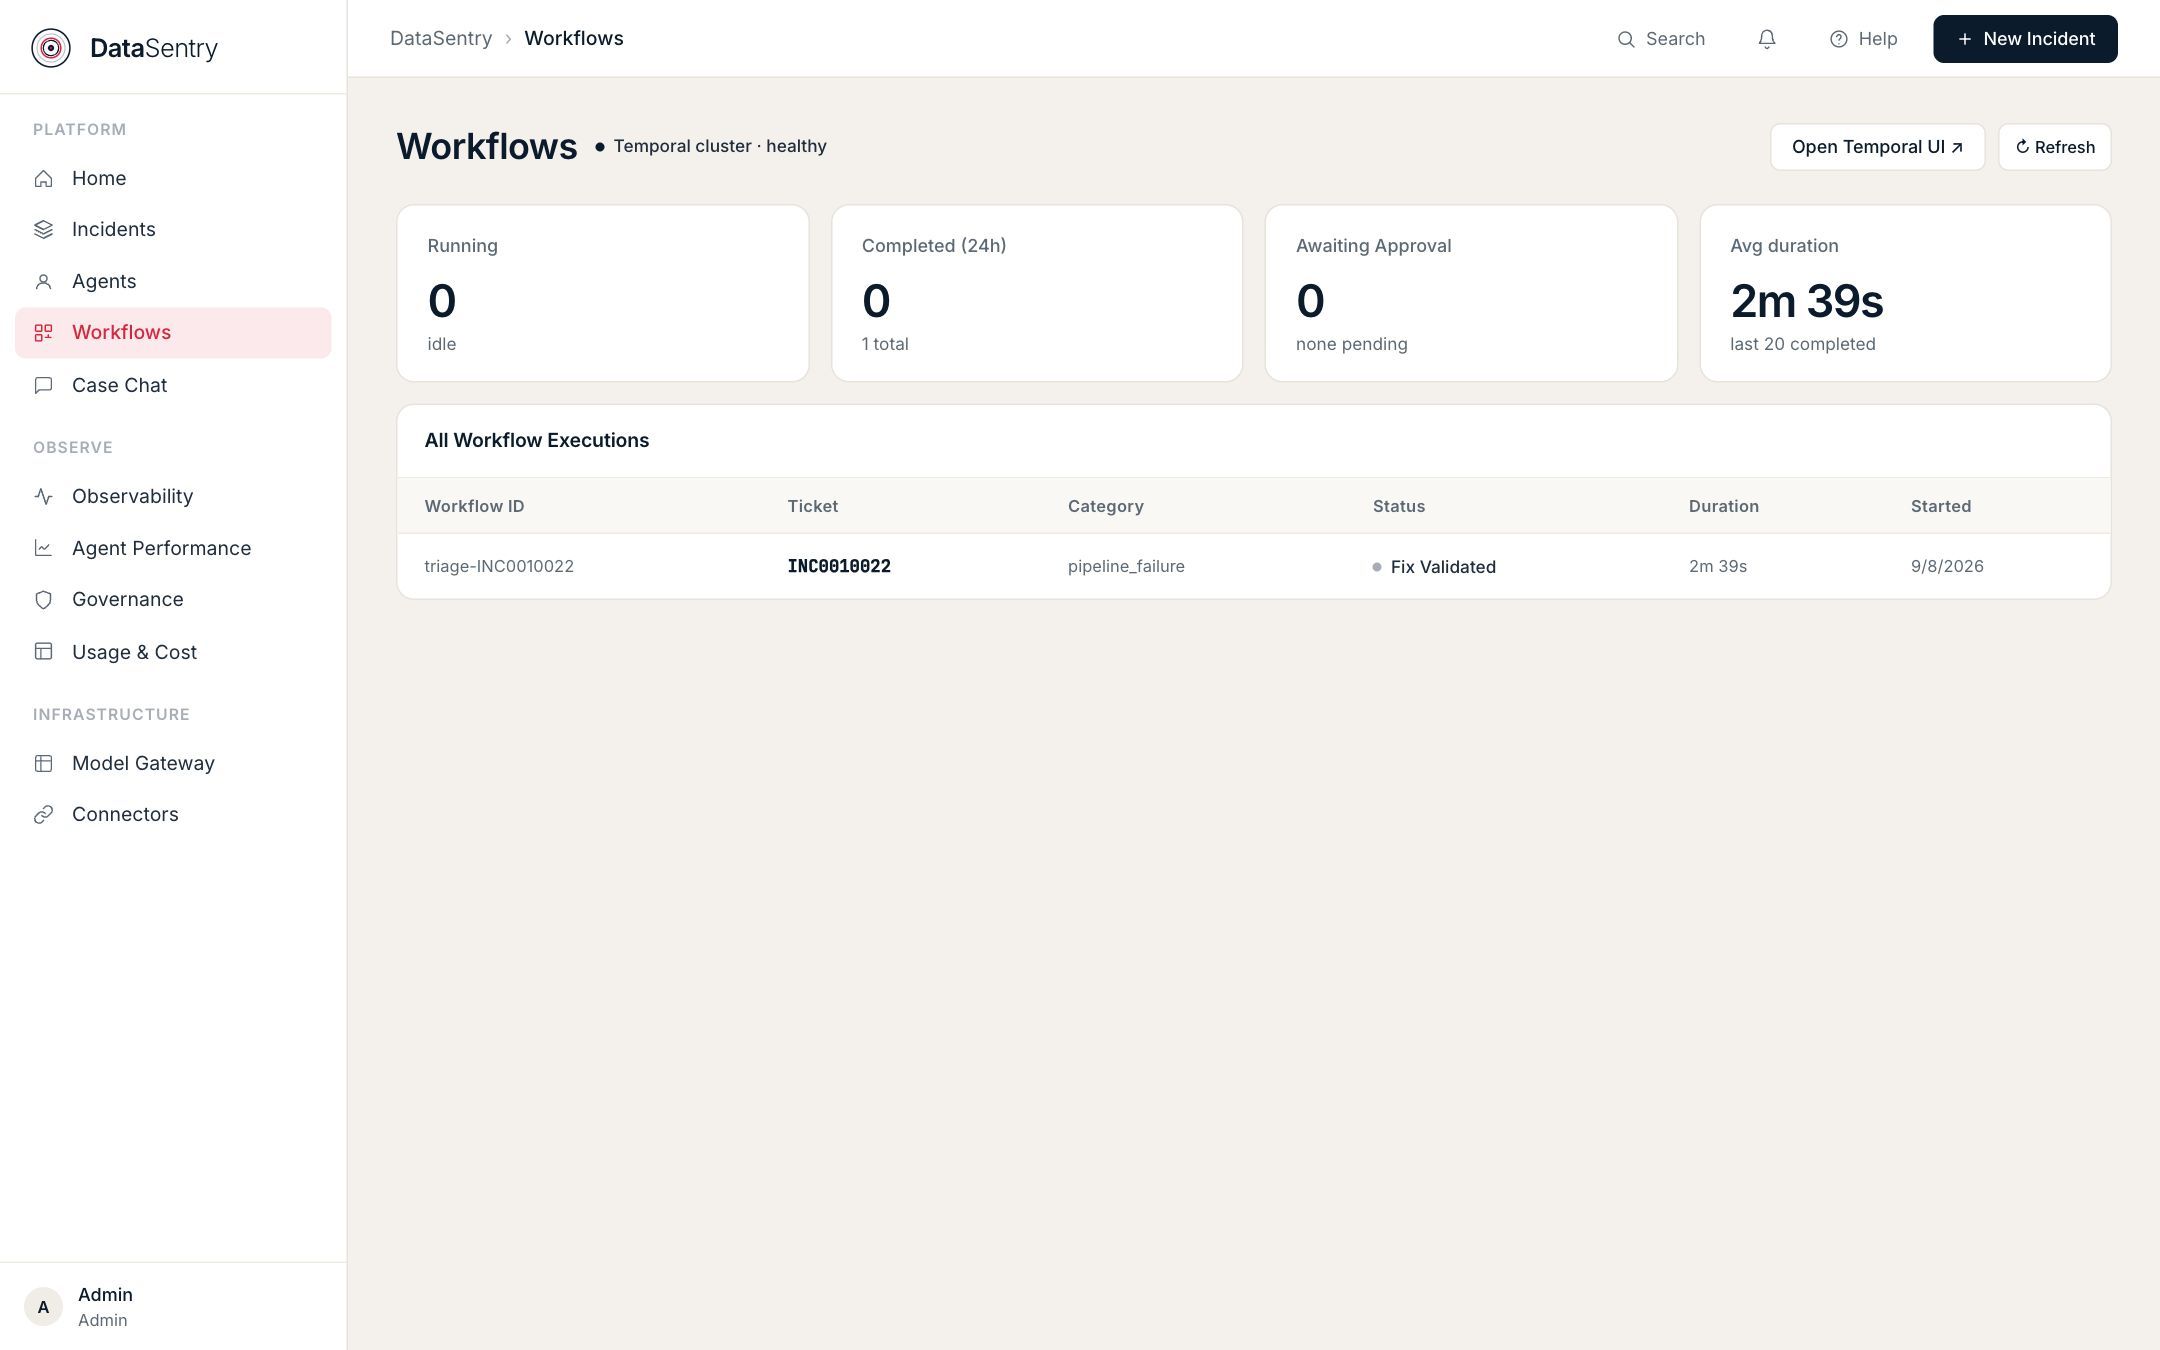The width and height of the screenshot is (2160, 1350).
Task: Select Workflows in sidebar
Action: pos(173,333)
